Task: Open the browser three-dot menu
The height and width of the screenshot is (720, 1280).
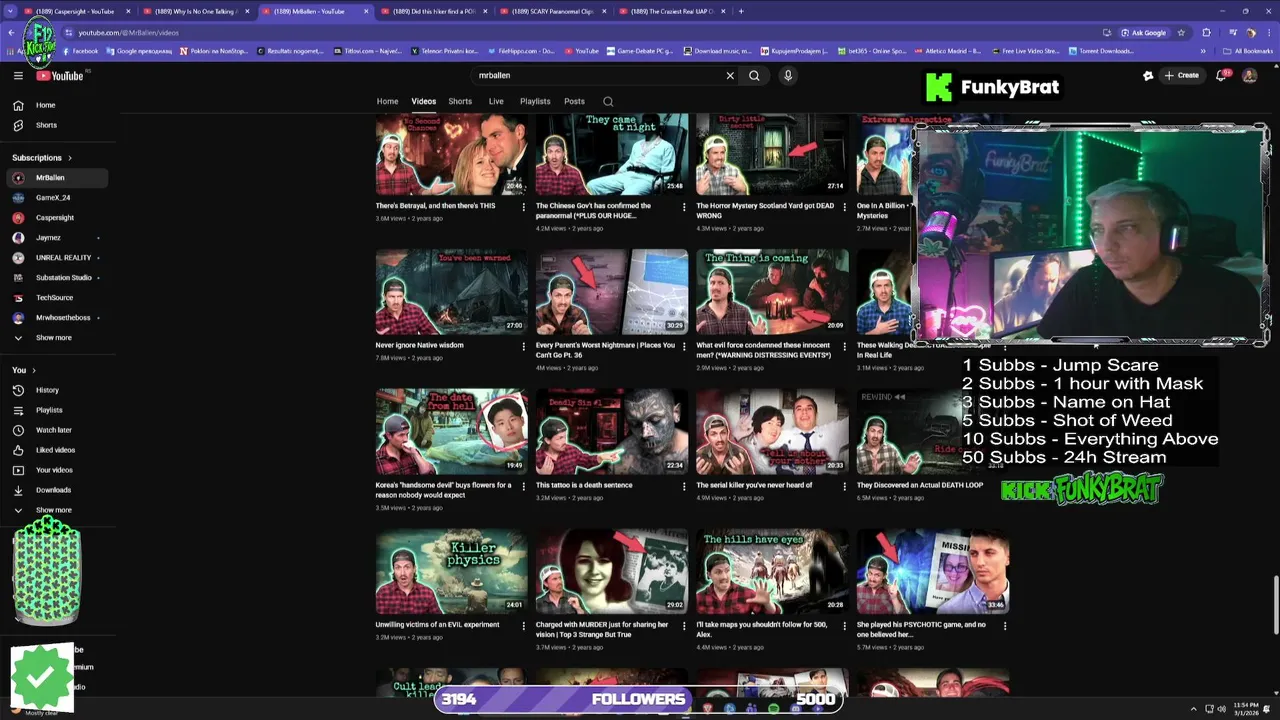Action: pyautogui.click(x=1268, y=32)
